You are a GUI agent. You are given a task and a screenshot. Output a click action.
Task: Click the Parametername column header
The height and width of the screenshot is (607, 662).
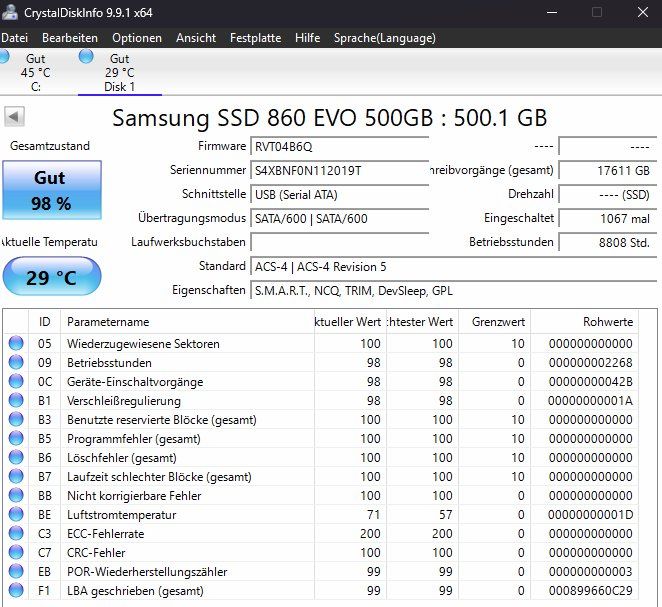point(187,322)
